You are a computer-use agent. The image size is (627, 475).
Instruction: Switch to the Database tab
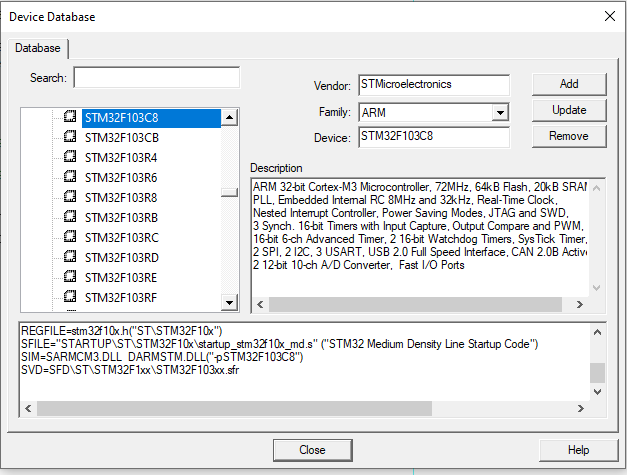pyautogui.click(x=38, y=48)
